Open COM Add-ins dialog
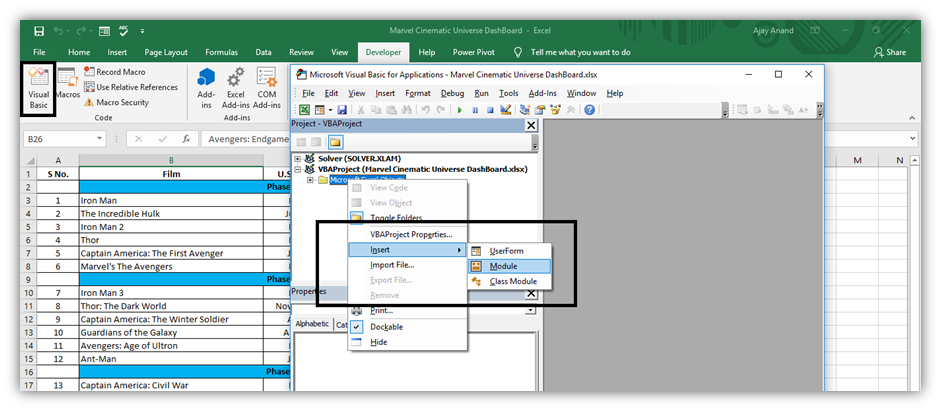 pyautogui.click(x=266, y=88)
